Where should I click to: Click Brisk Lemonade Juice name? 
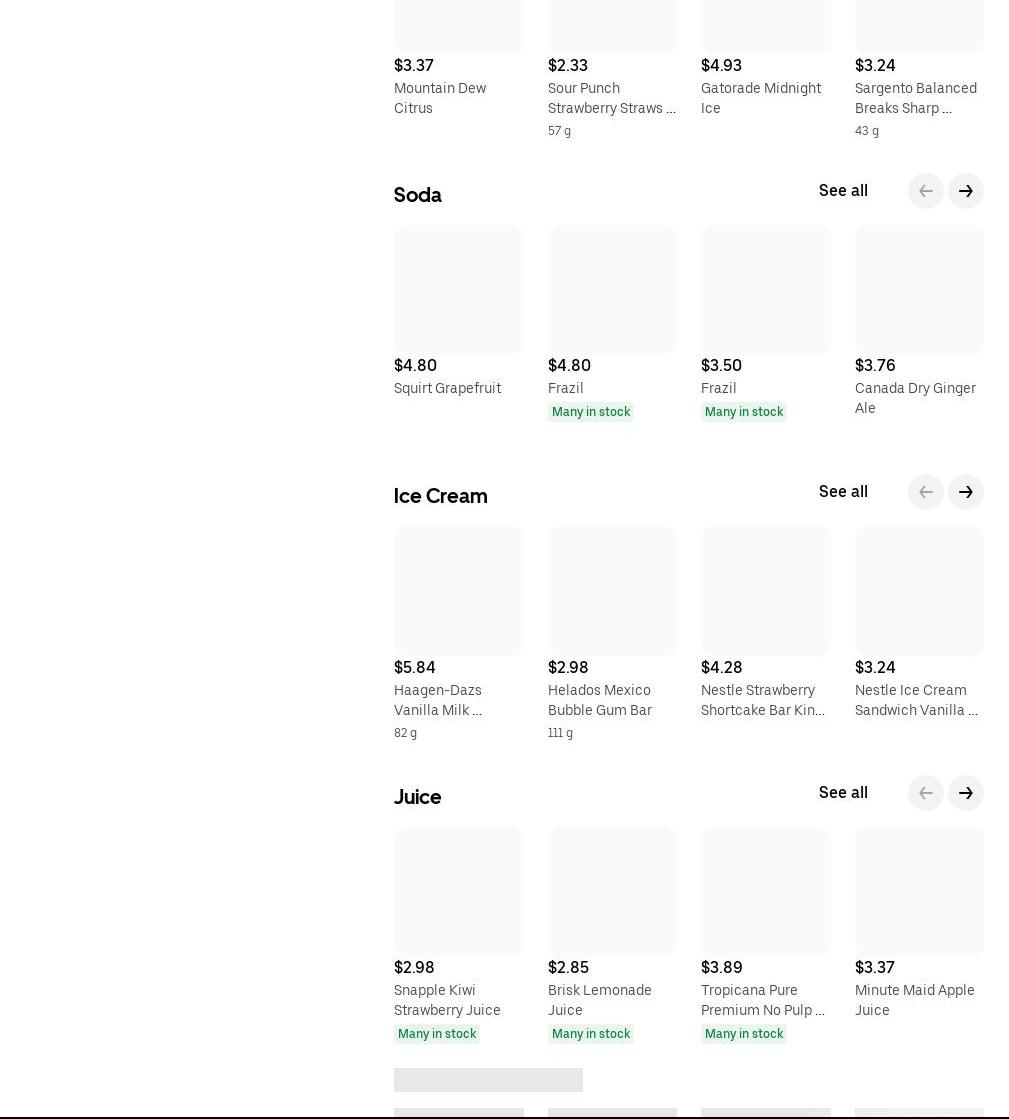[x=599, y=1000]
